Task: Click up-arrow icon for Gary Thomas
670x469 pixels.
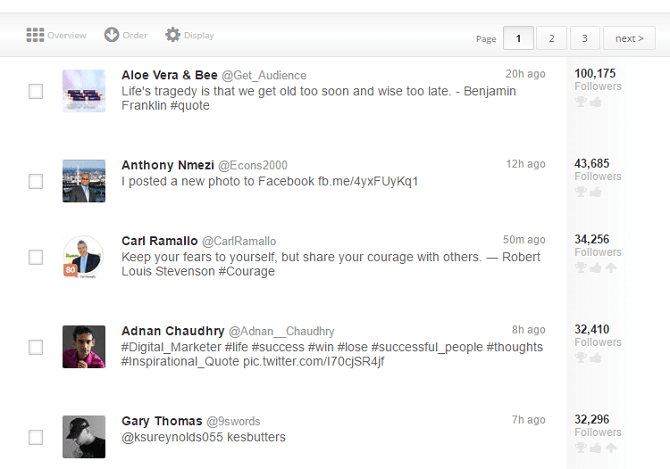Action: pos(611,448)
